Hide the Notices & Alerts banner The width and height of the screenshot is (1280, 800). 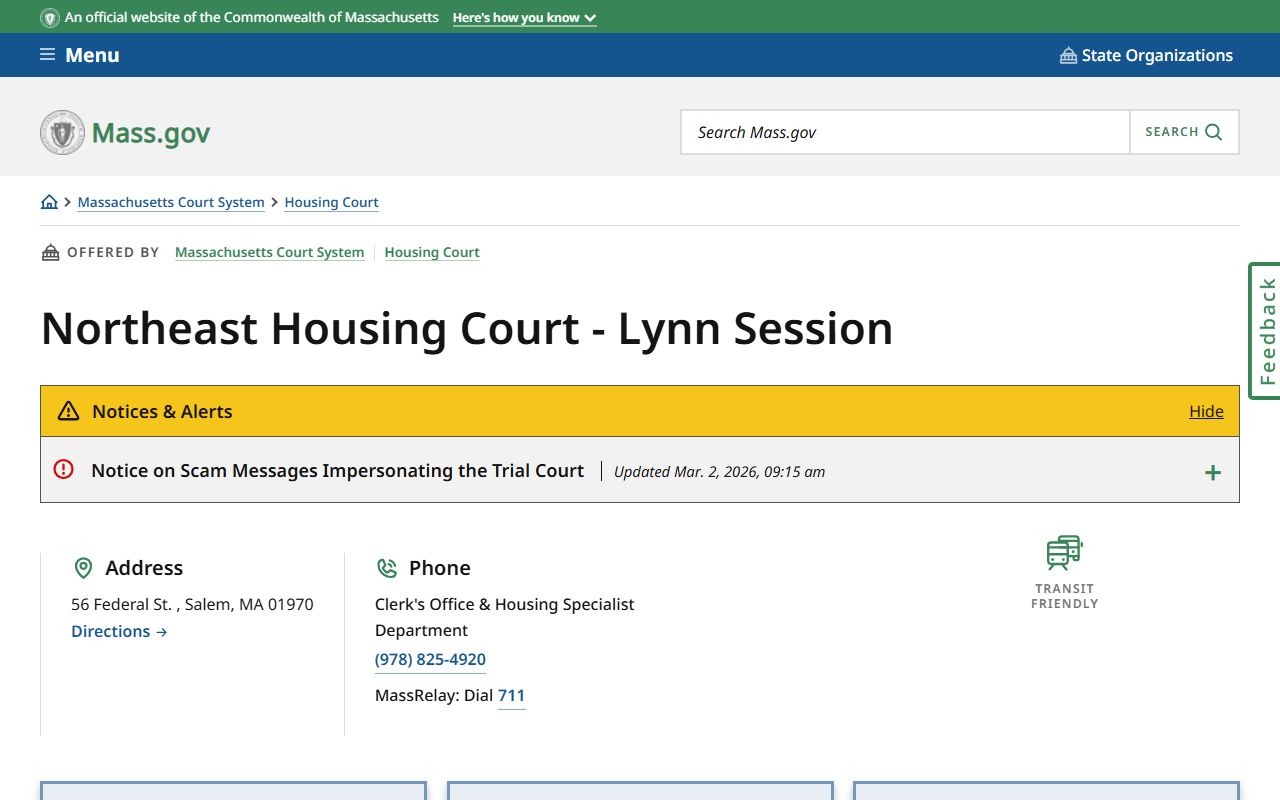pyautogui.click(x=1206, y=411)
